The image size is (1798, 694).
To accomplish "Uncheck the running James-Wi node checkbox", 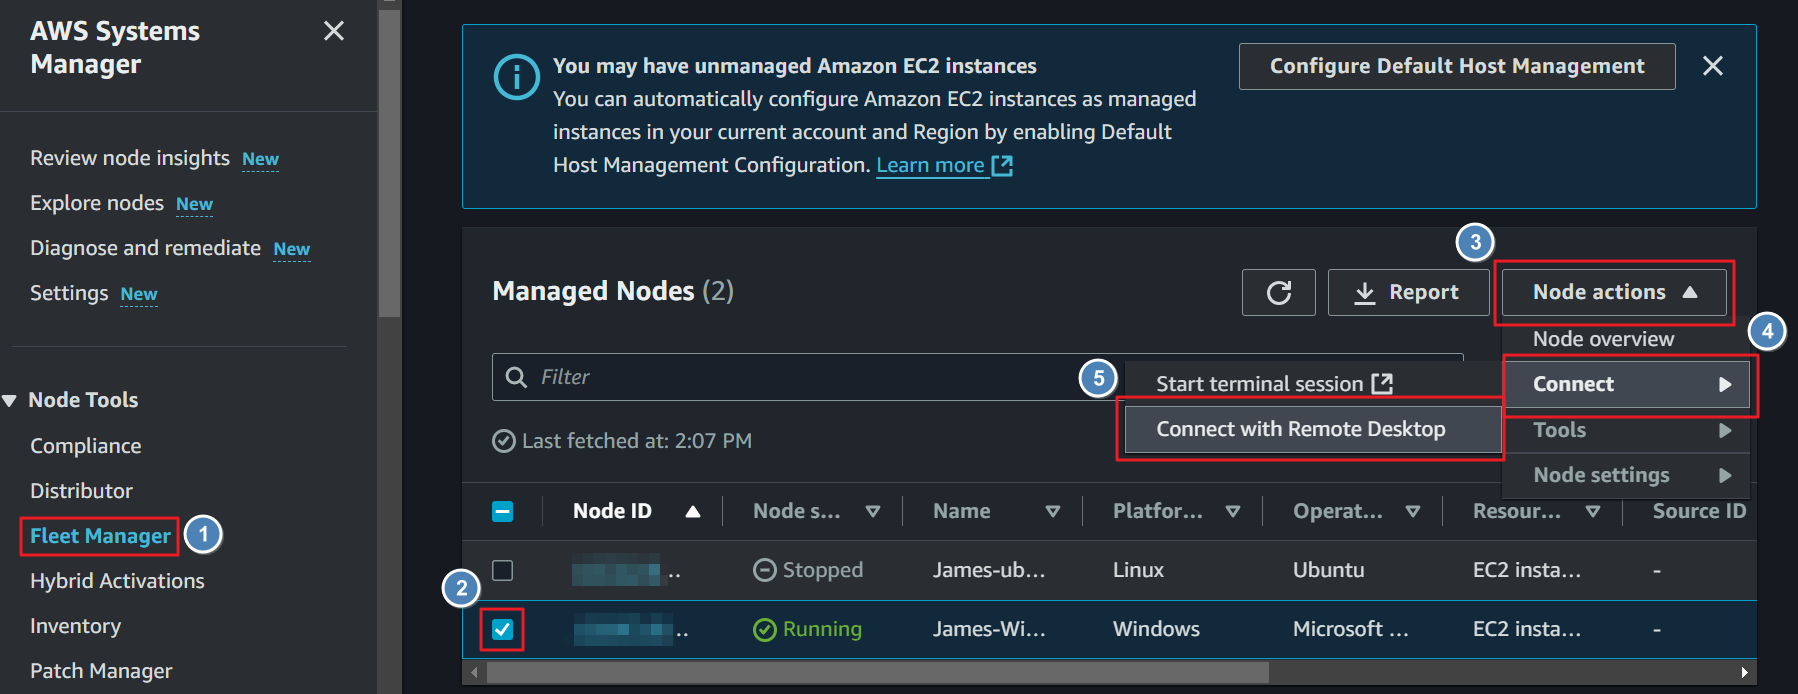I will 503,629.
